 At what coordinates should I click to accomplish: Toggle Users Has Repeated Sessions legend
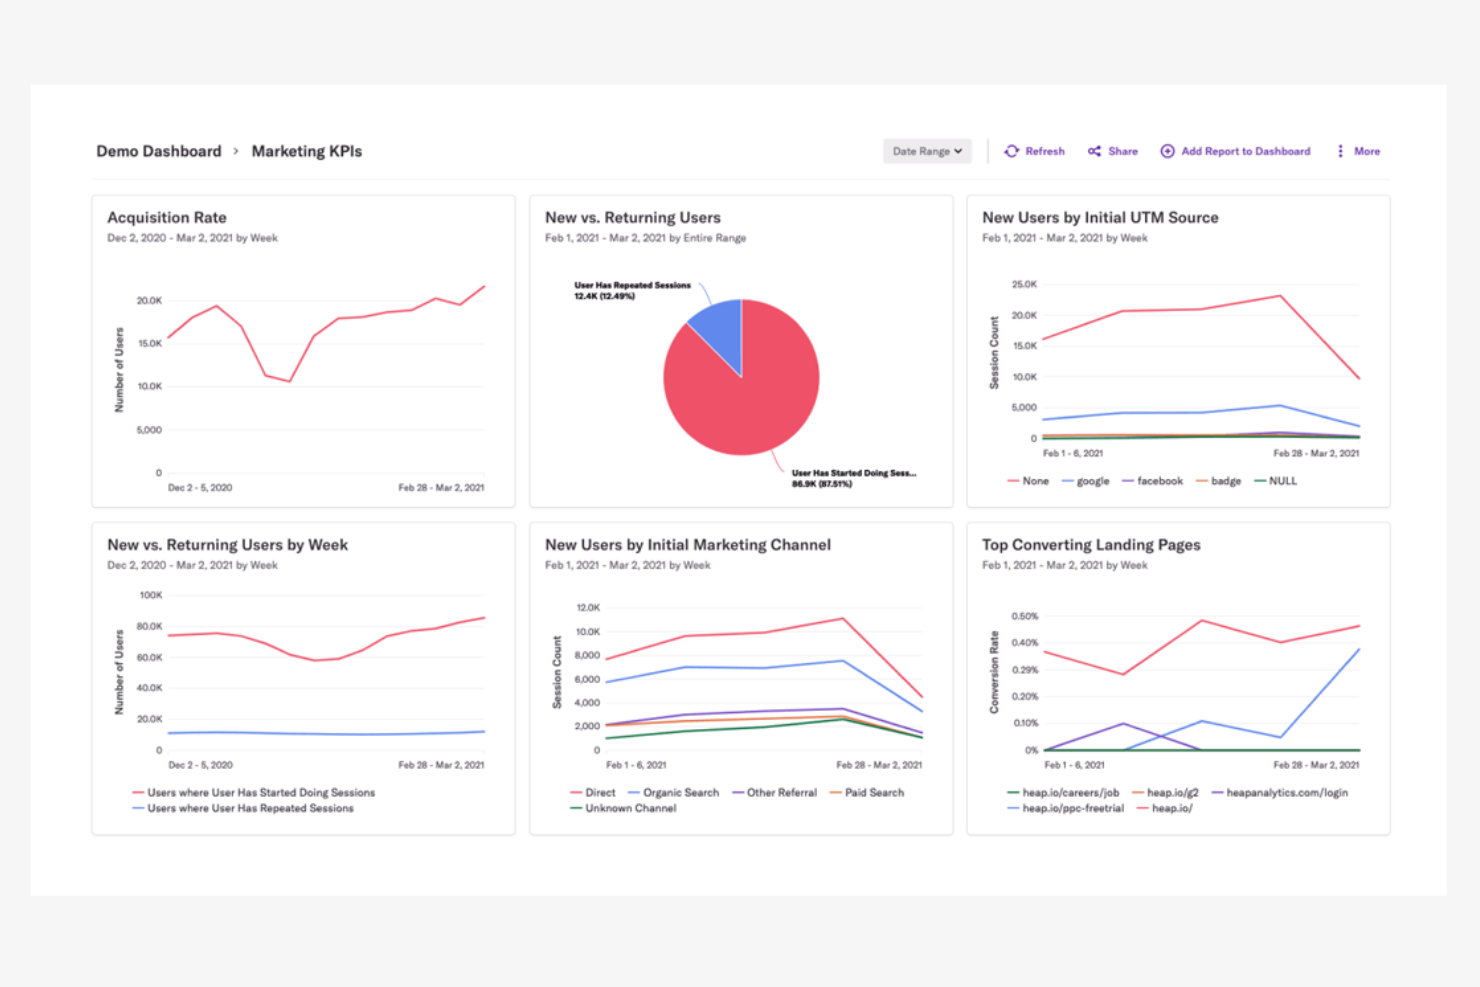click(243, 808)
